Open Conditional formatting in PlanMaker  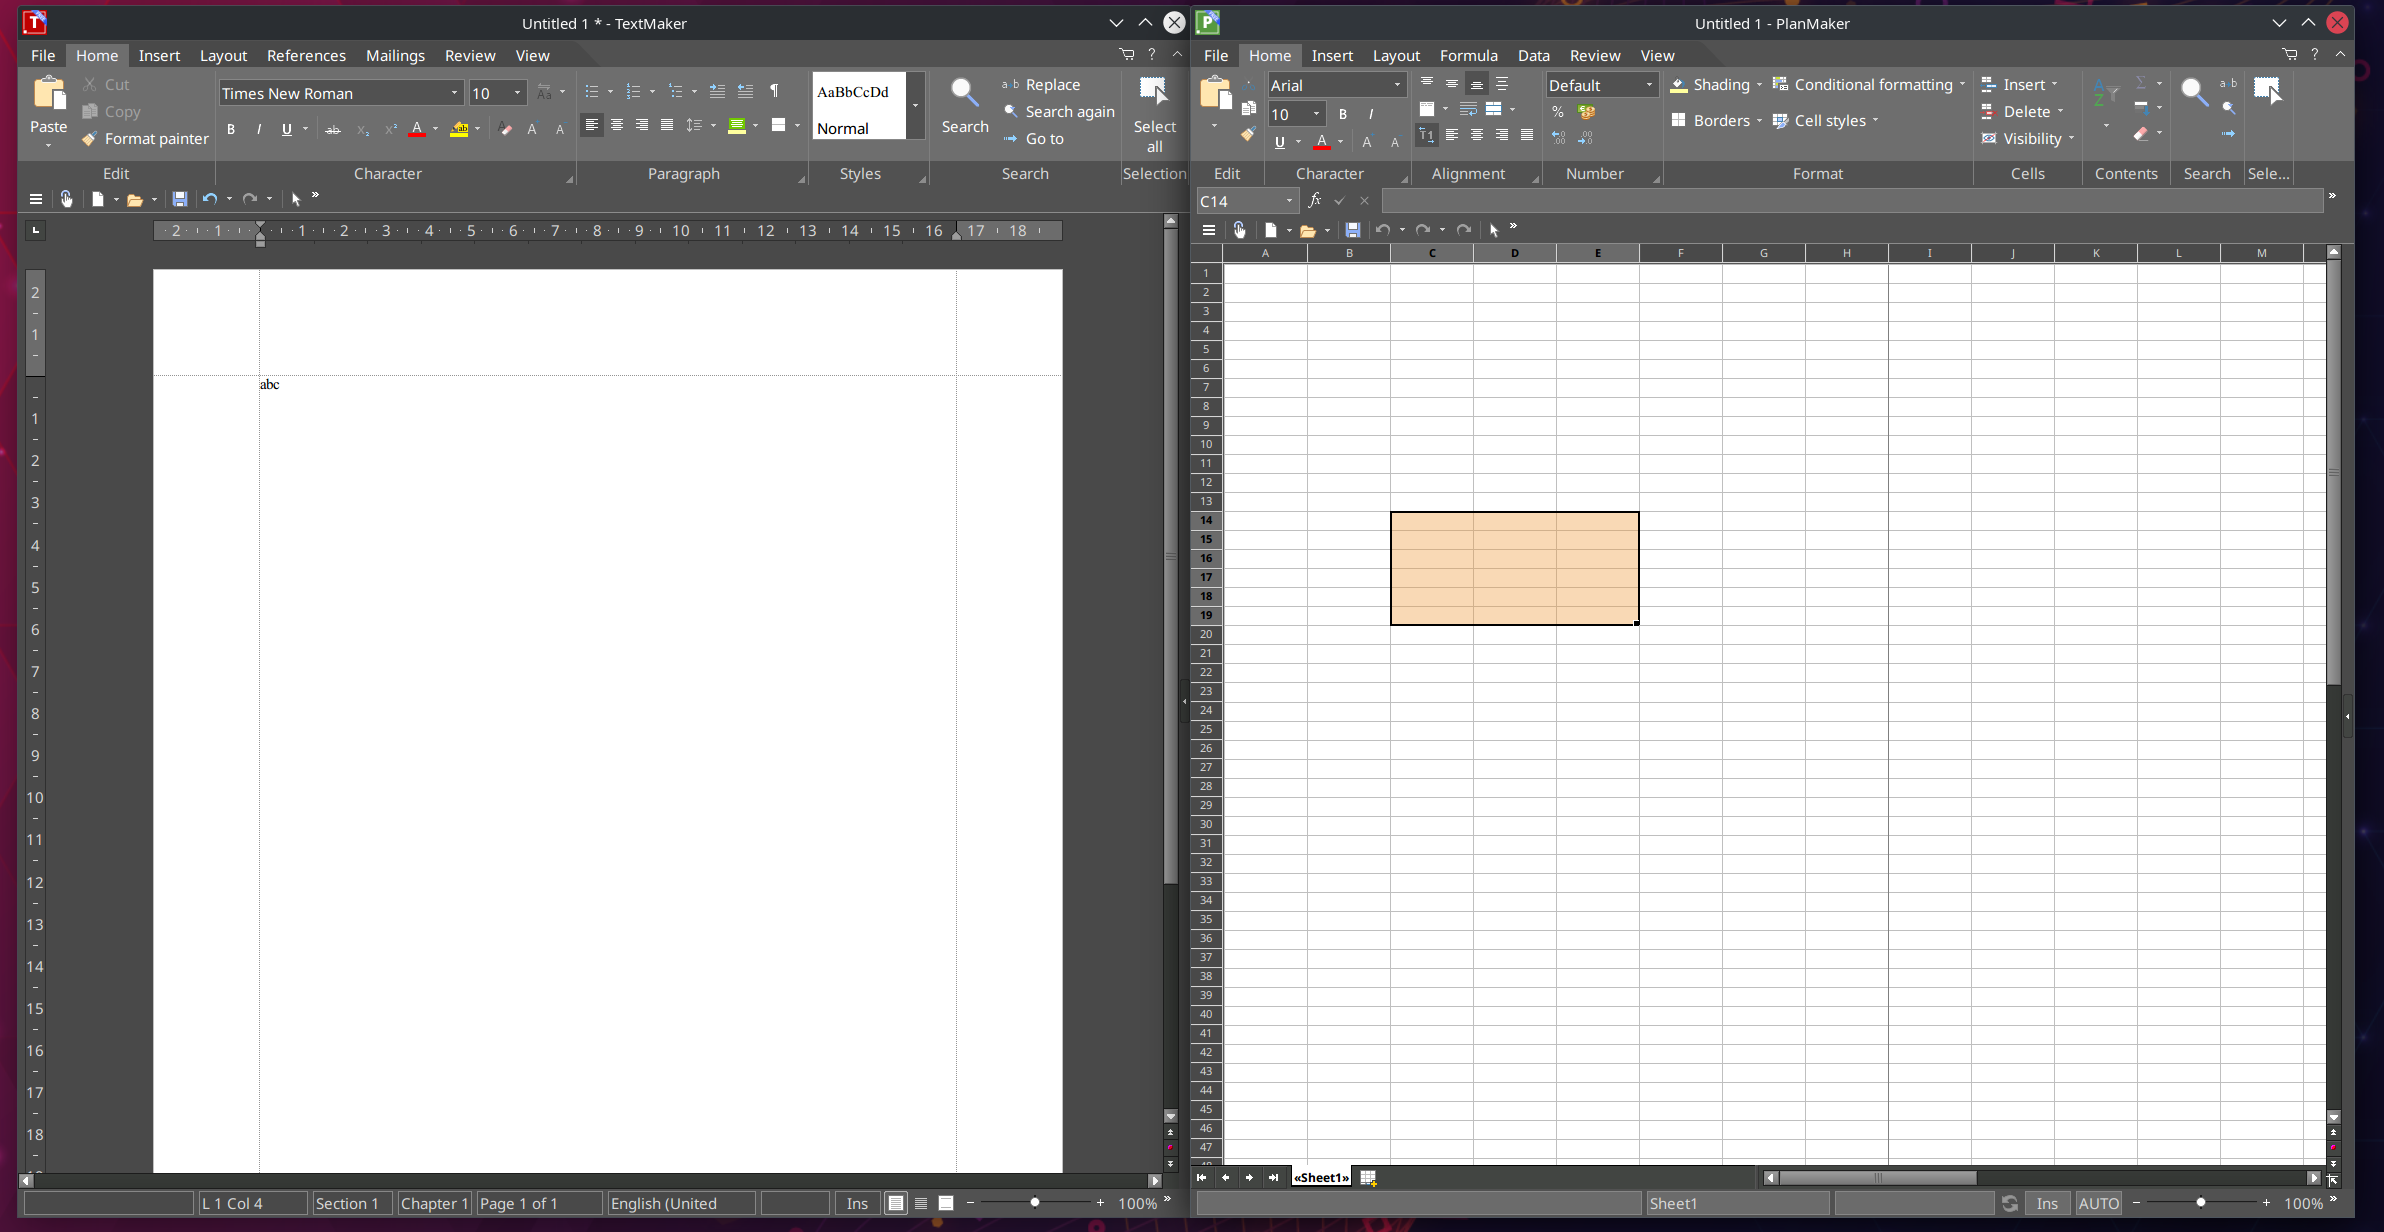point(1868,85)
